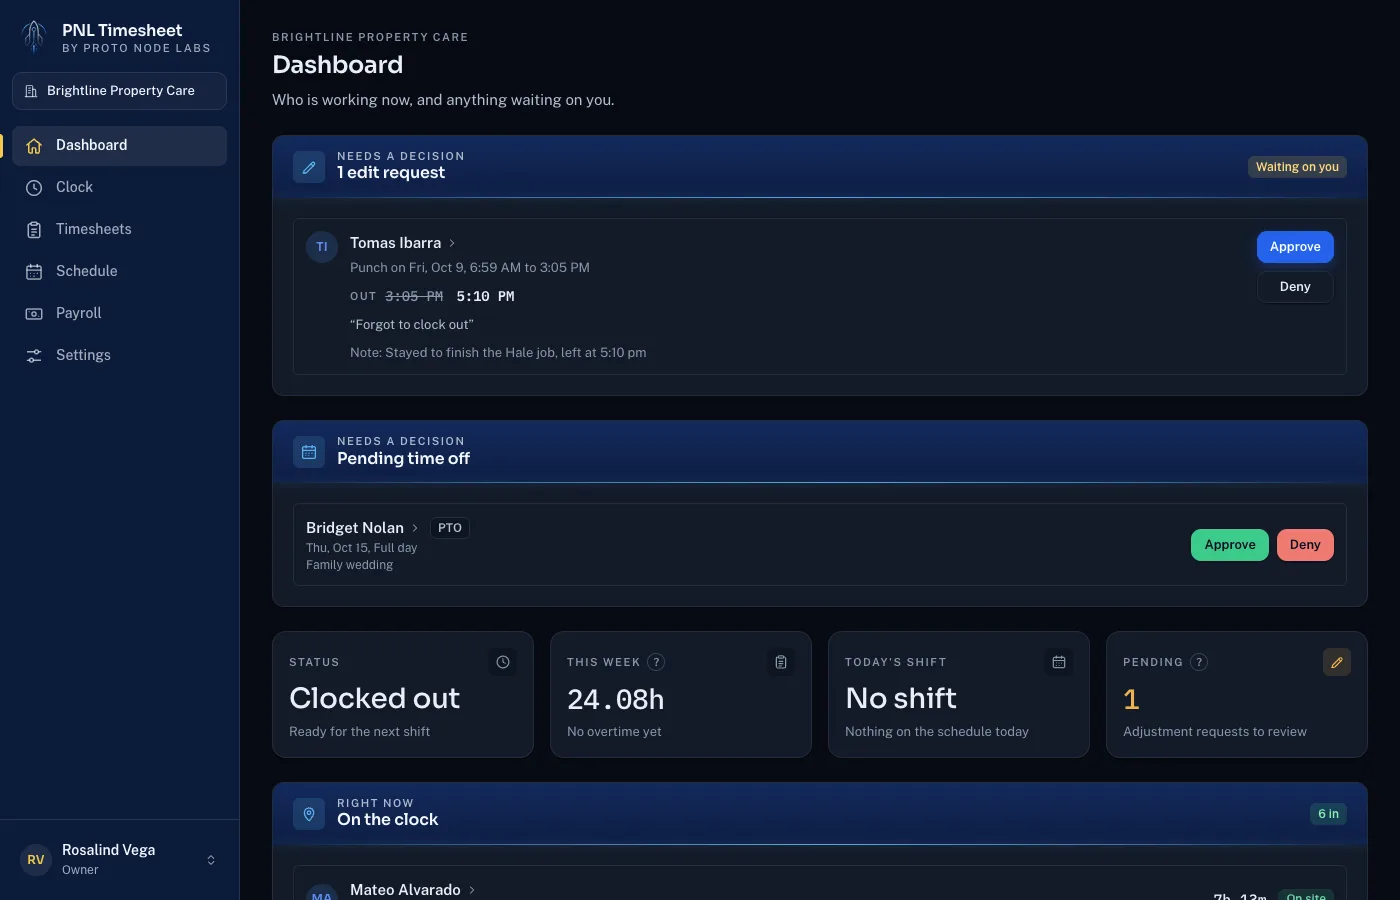
Task: Click the PTO tag on Bridget Nolan
Action: [450, 528]
